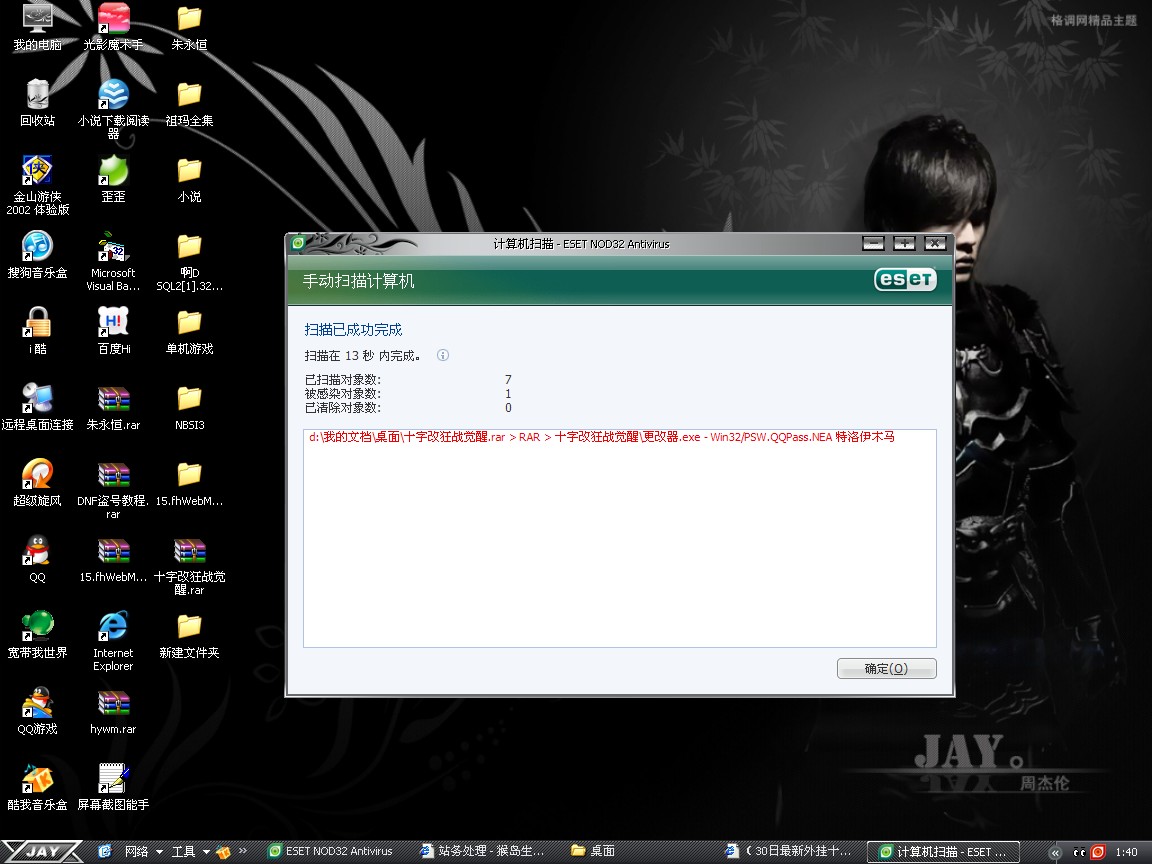Select the infected file entry in the log
This screenshot has width=1152, height=864.
602,437
